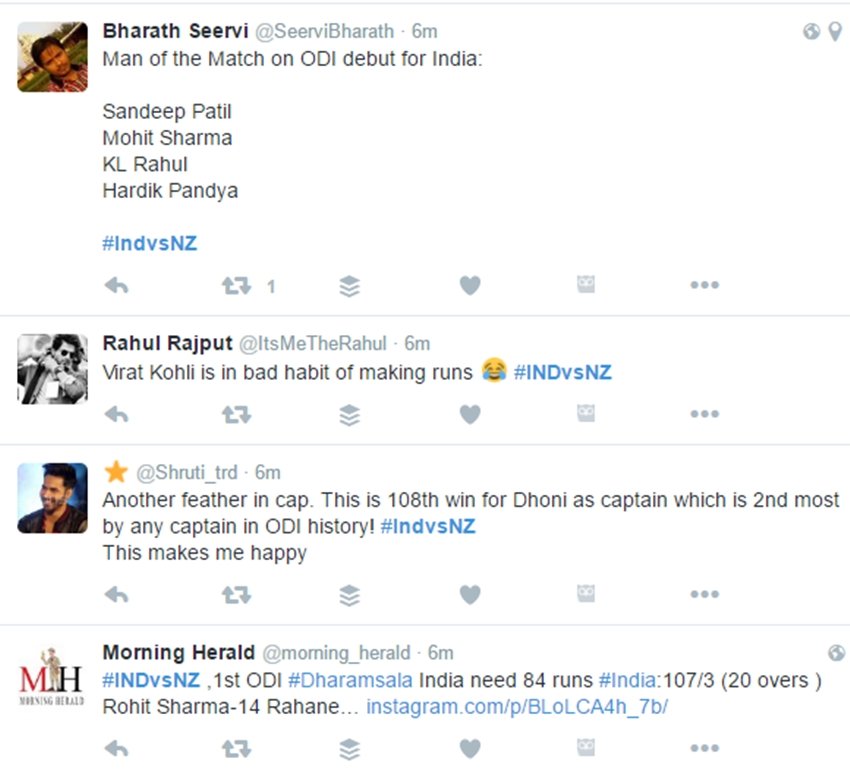Open more options on Bharath Seervi's tweet
Screen dimensions: 850x774
[x=704, y=286]
